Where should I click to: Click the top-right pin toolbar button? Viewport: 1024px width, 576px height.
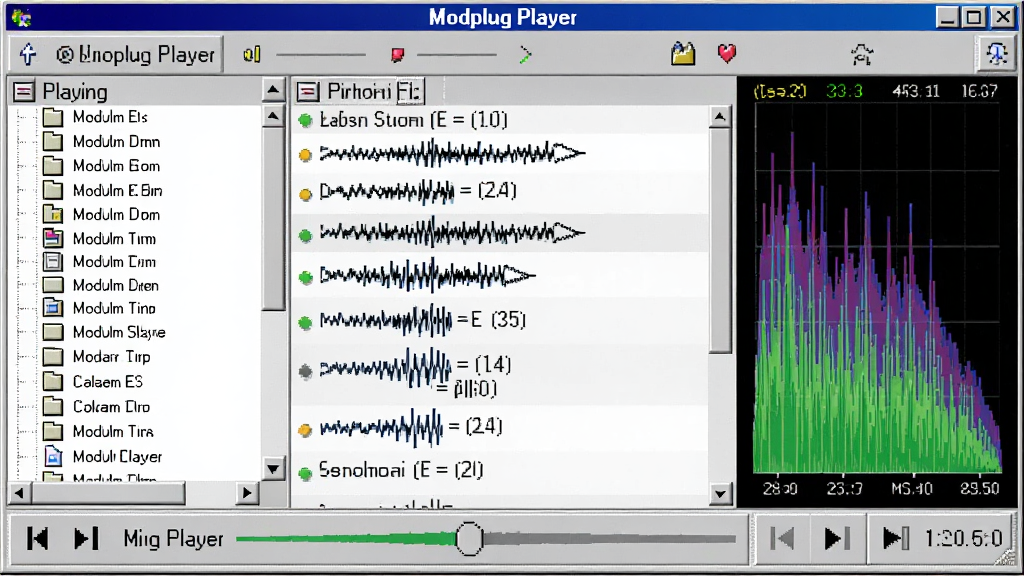[x=996, y=54]
